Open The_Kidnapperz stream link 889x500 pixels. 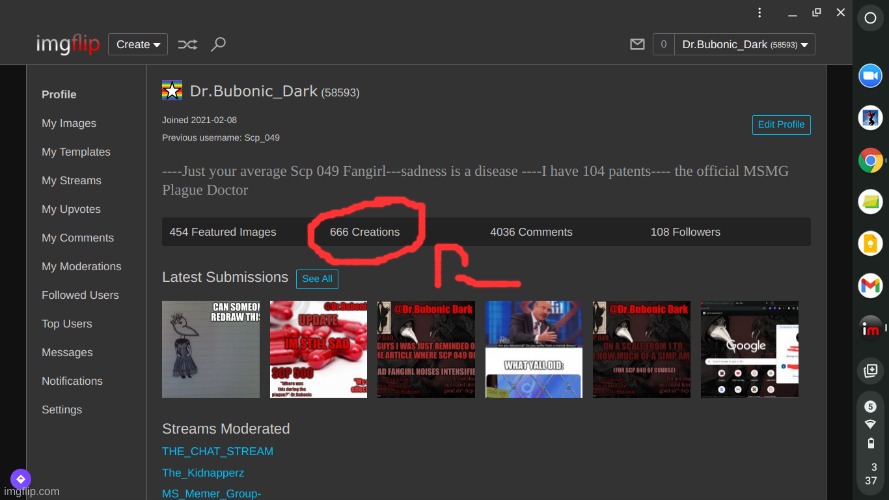(x=203, y=473)
